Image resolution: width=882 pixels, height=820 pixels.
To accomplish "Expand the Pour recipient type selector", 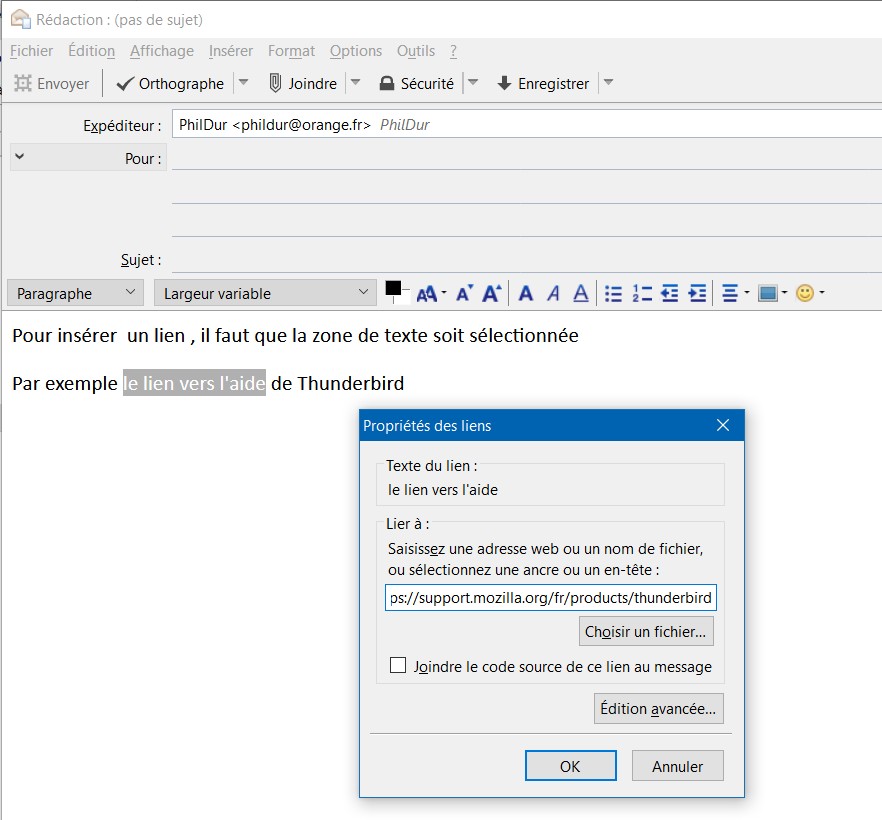I will tap(20, 157).
